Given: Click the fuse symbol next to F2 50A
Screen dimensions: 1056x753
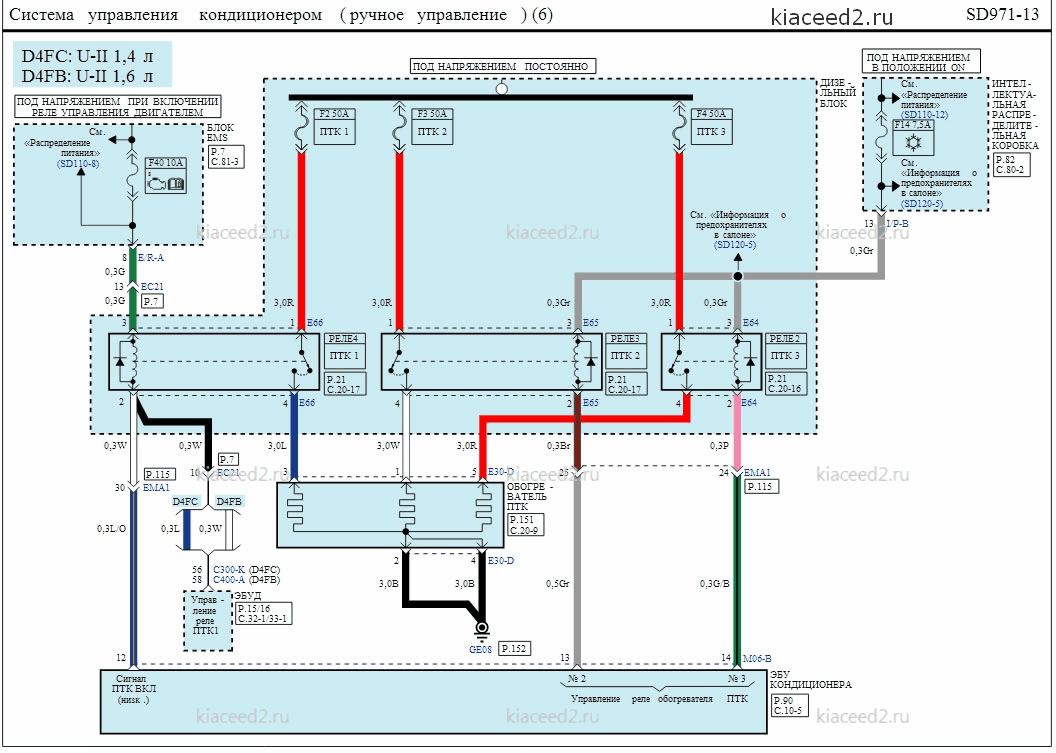Looking at the screenshot, I should (x=302, y=129).
